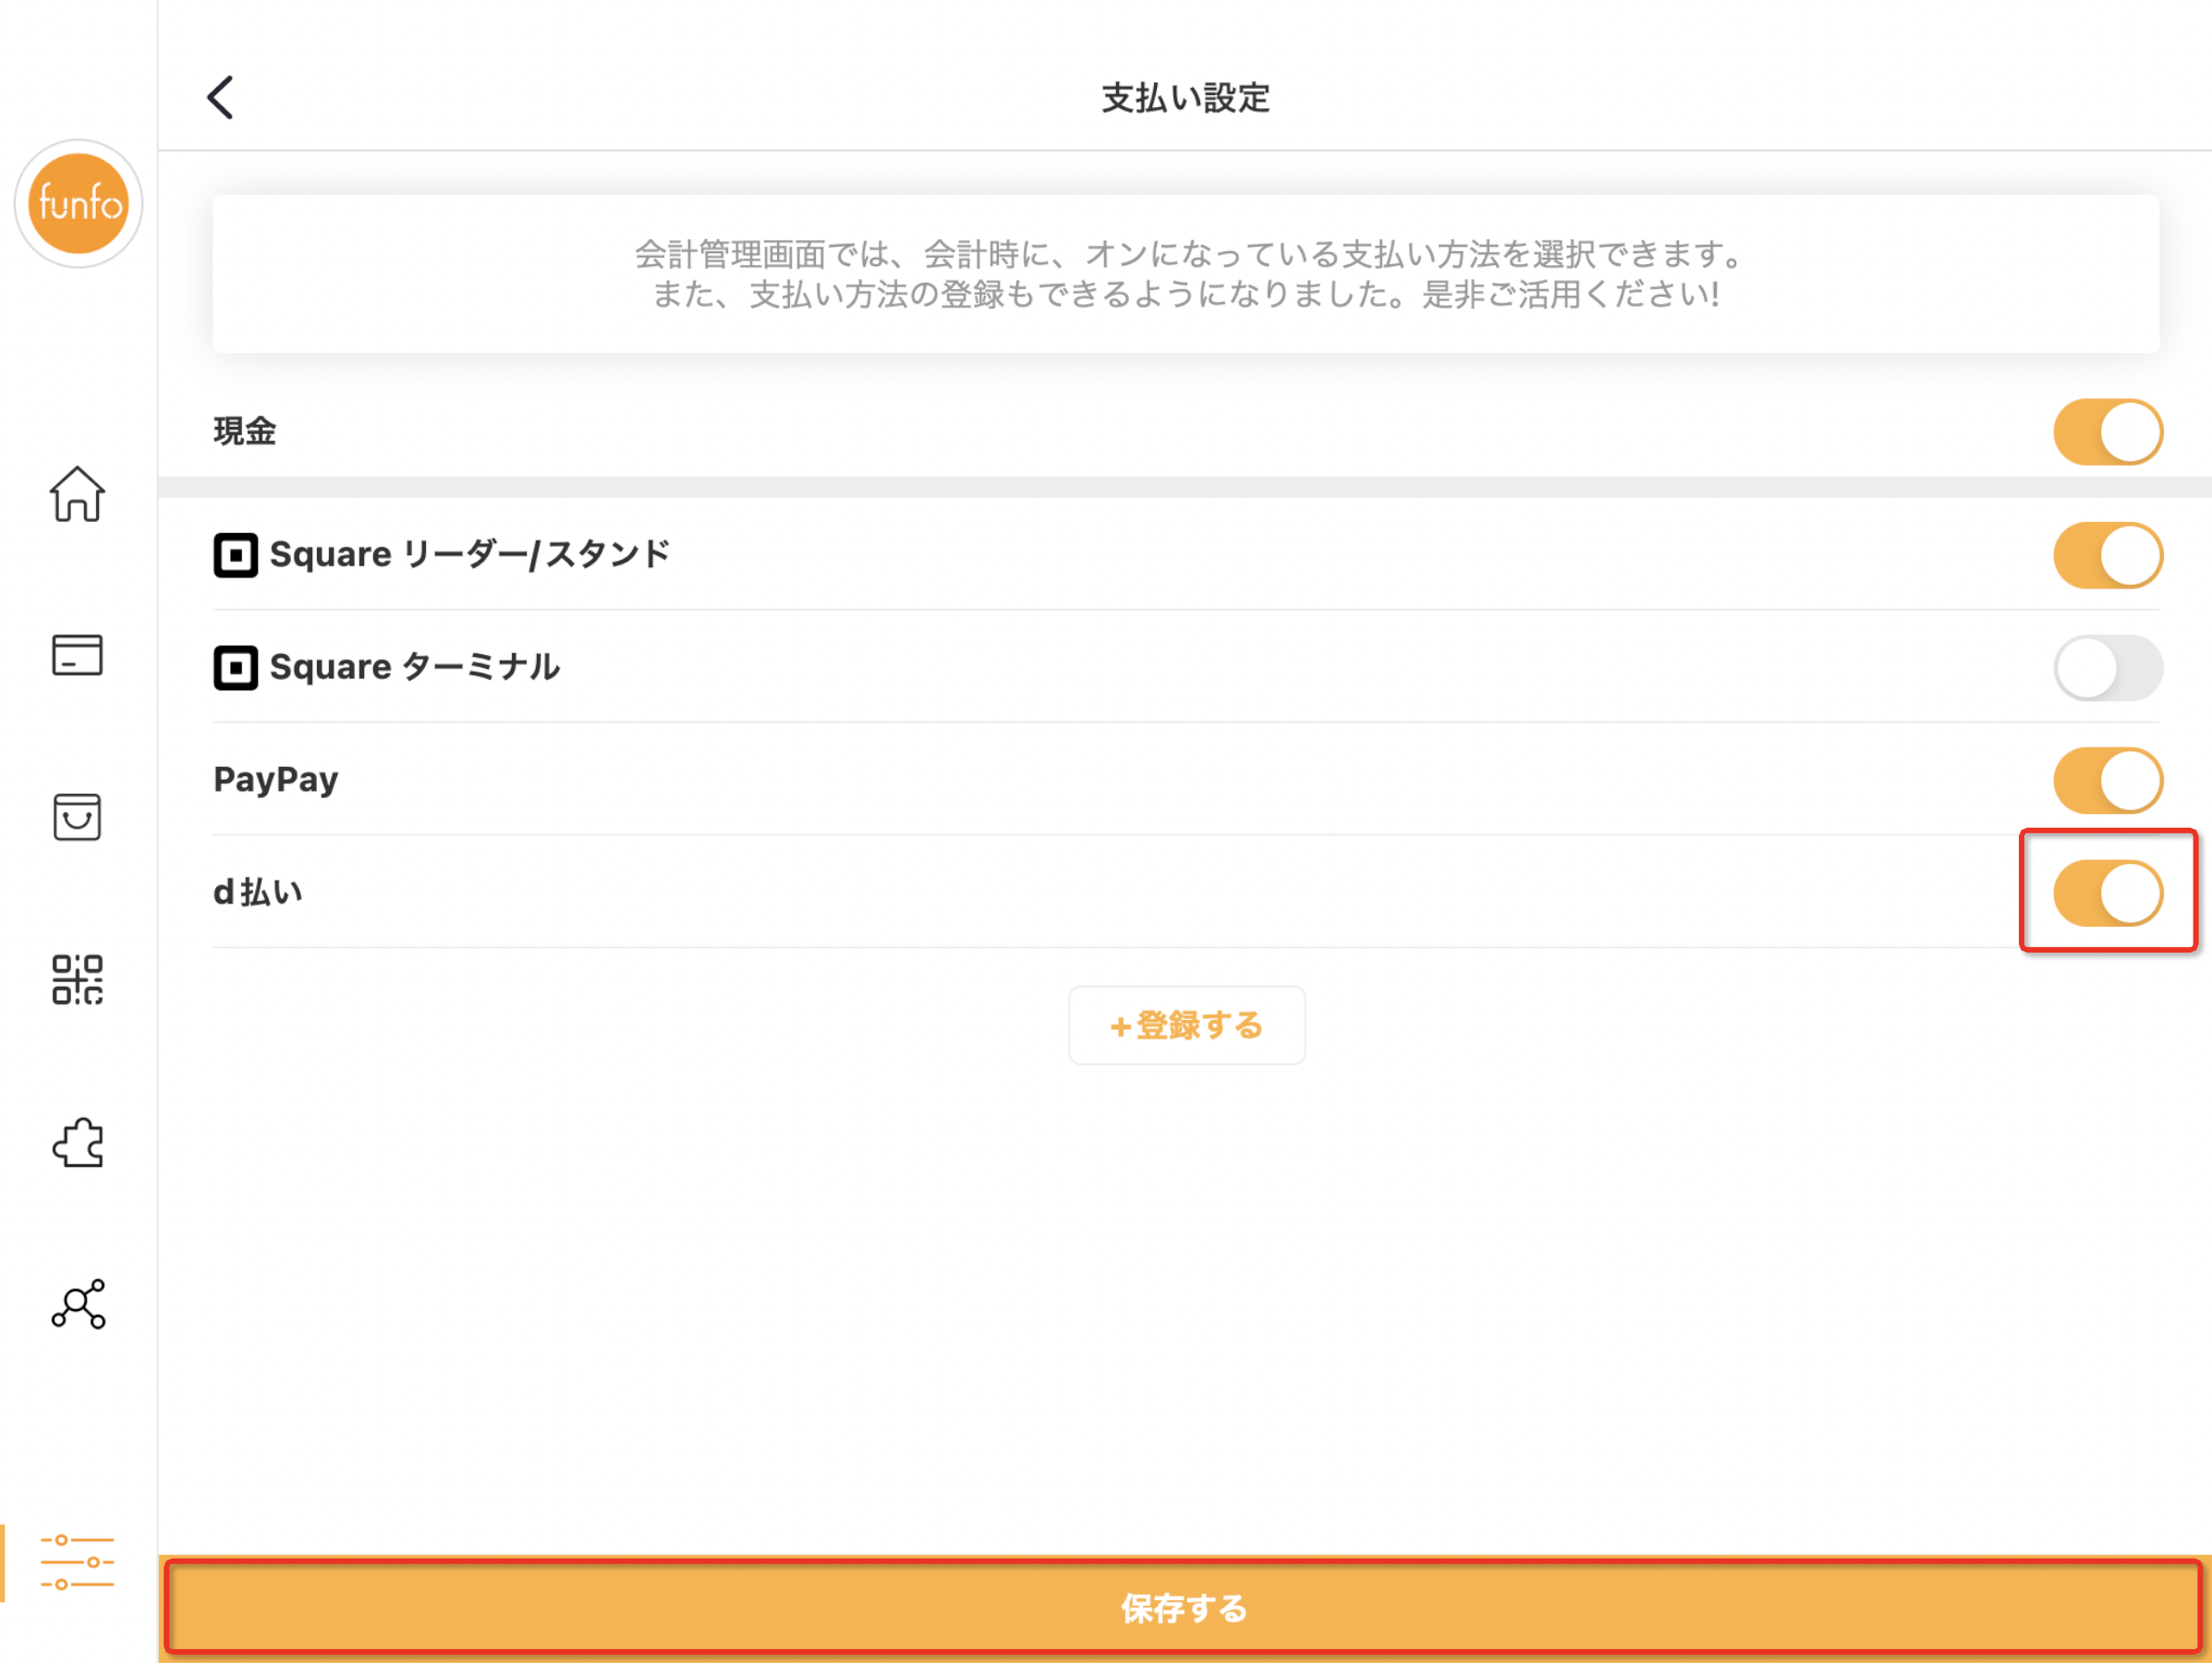Viewport: 2212px width, 1663px height.
Task: Click the Square ターミナル label
Action: tap(415, 668)
